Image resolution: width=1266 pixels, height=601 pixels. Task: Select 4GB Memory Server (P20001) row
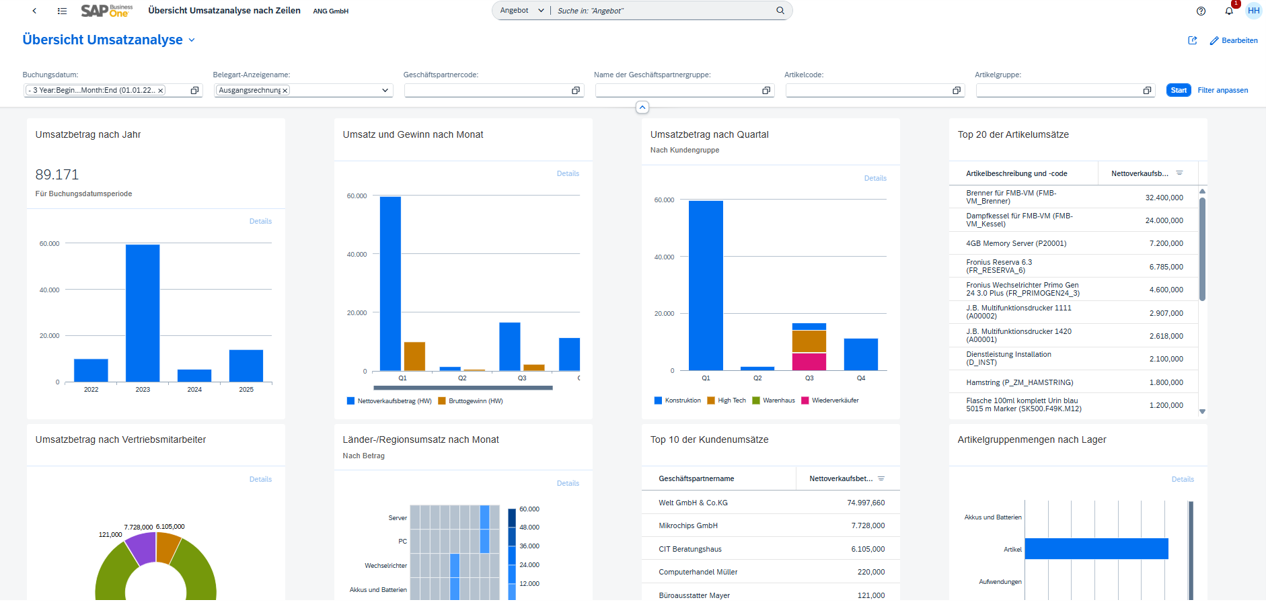coord(1073,243)
